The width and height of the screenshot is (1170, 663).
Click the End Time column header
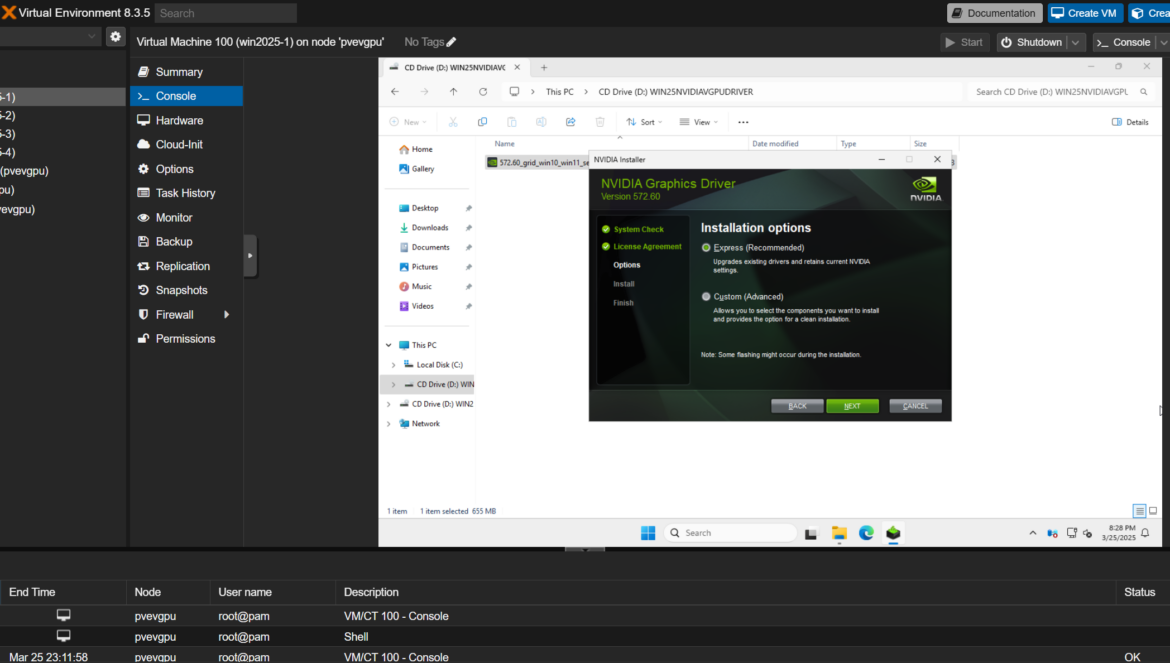(x=32, y=592)
